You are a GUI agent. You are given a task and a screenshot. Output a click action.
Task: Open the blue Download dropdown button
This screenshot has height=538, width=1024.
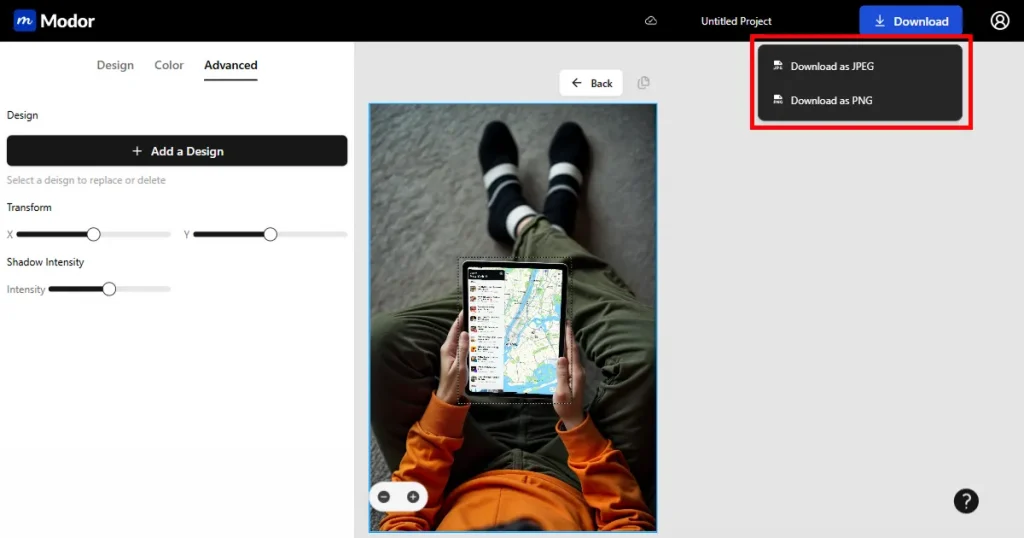point(910,21)
